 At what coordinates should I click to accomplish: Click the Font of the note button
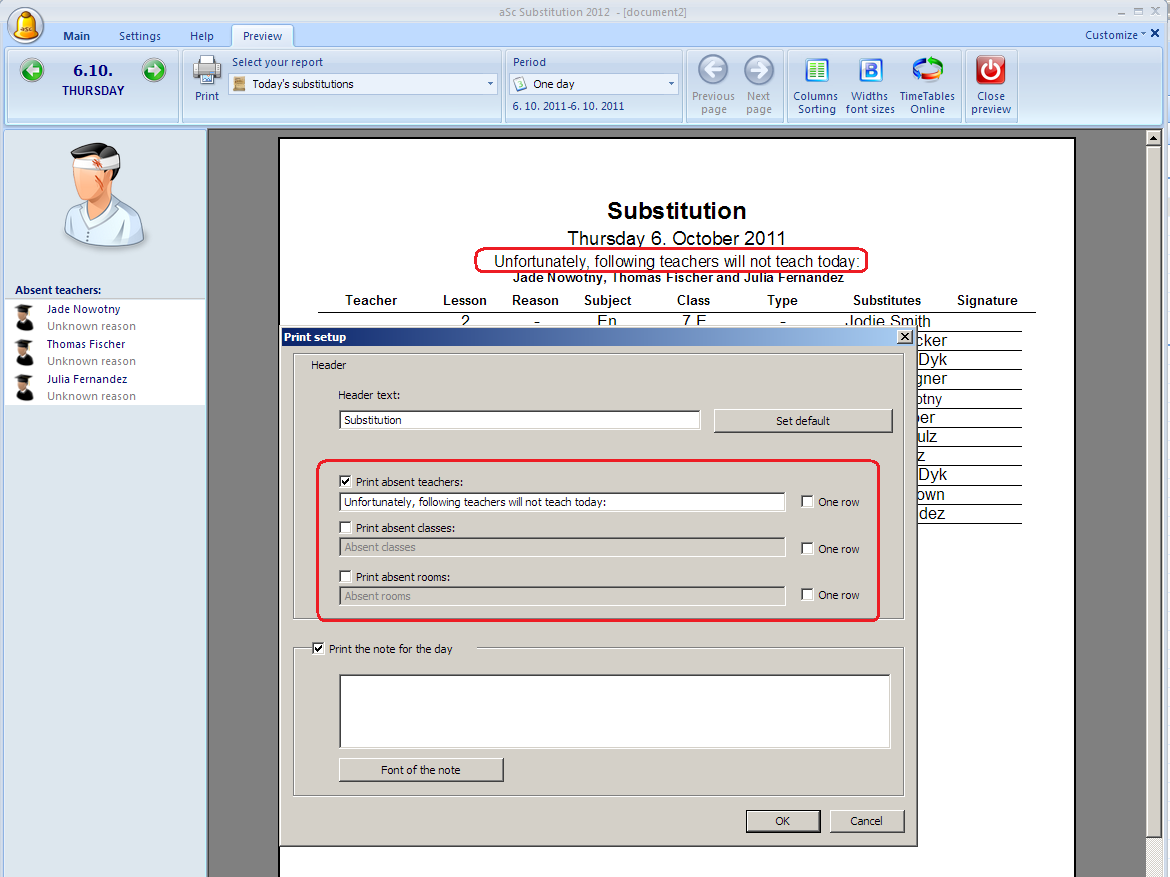(x=421, y=770)
